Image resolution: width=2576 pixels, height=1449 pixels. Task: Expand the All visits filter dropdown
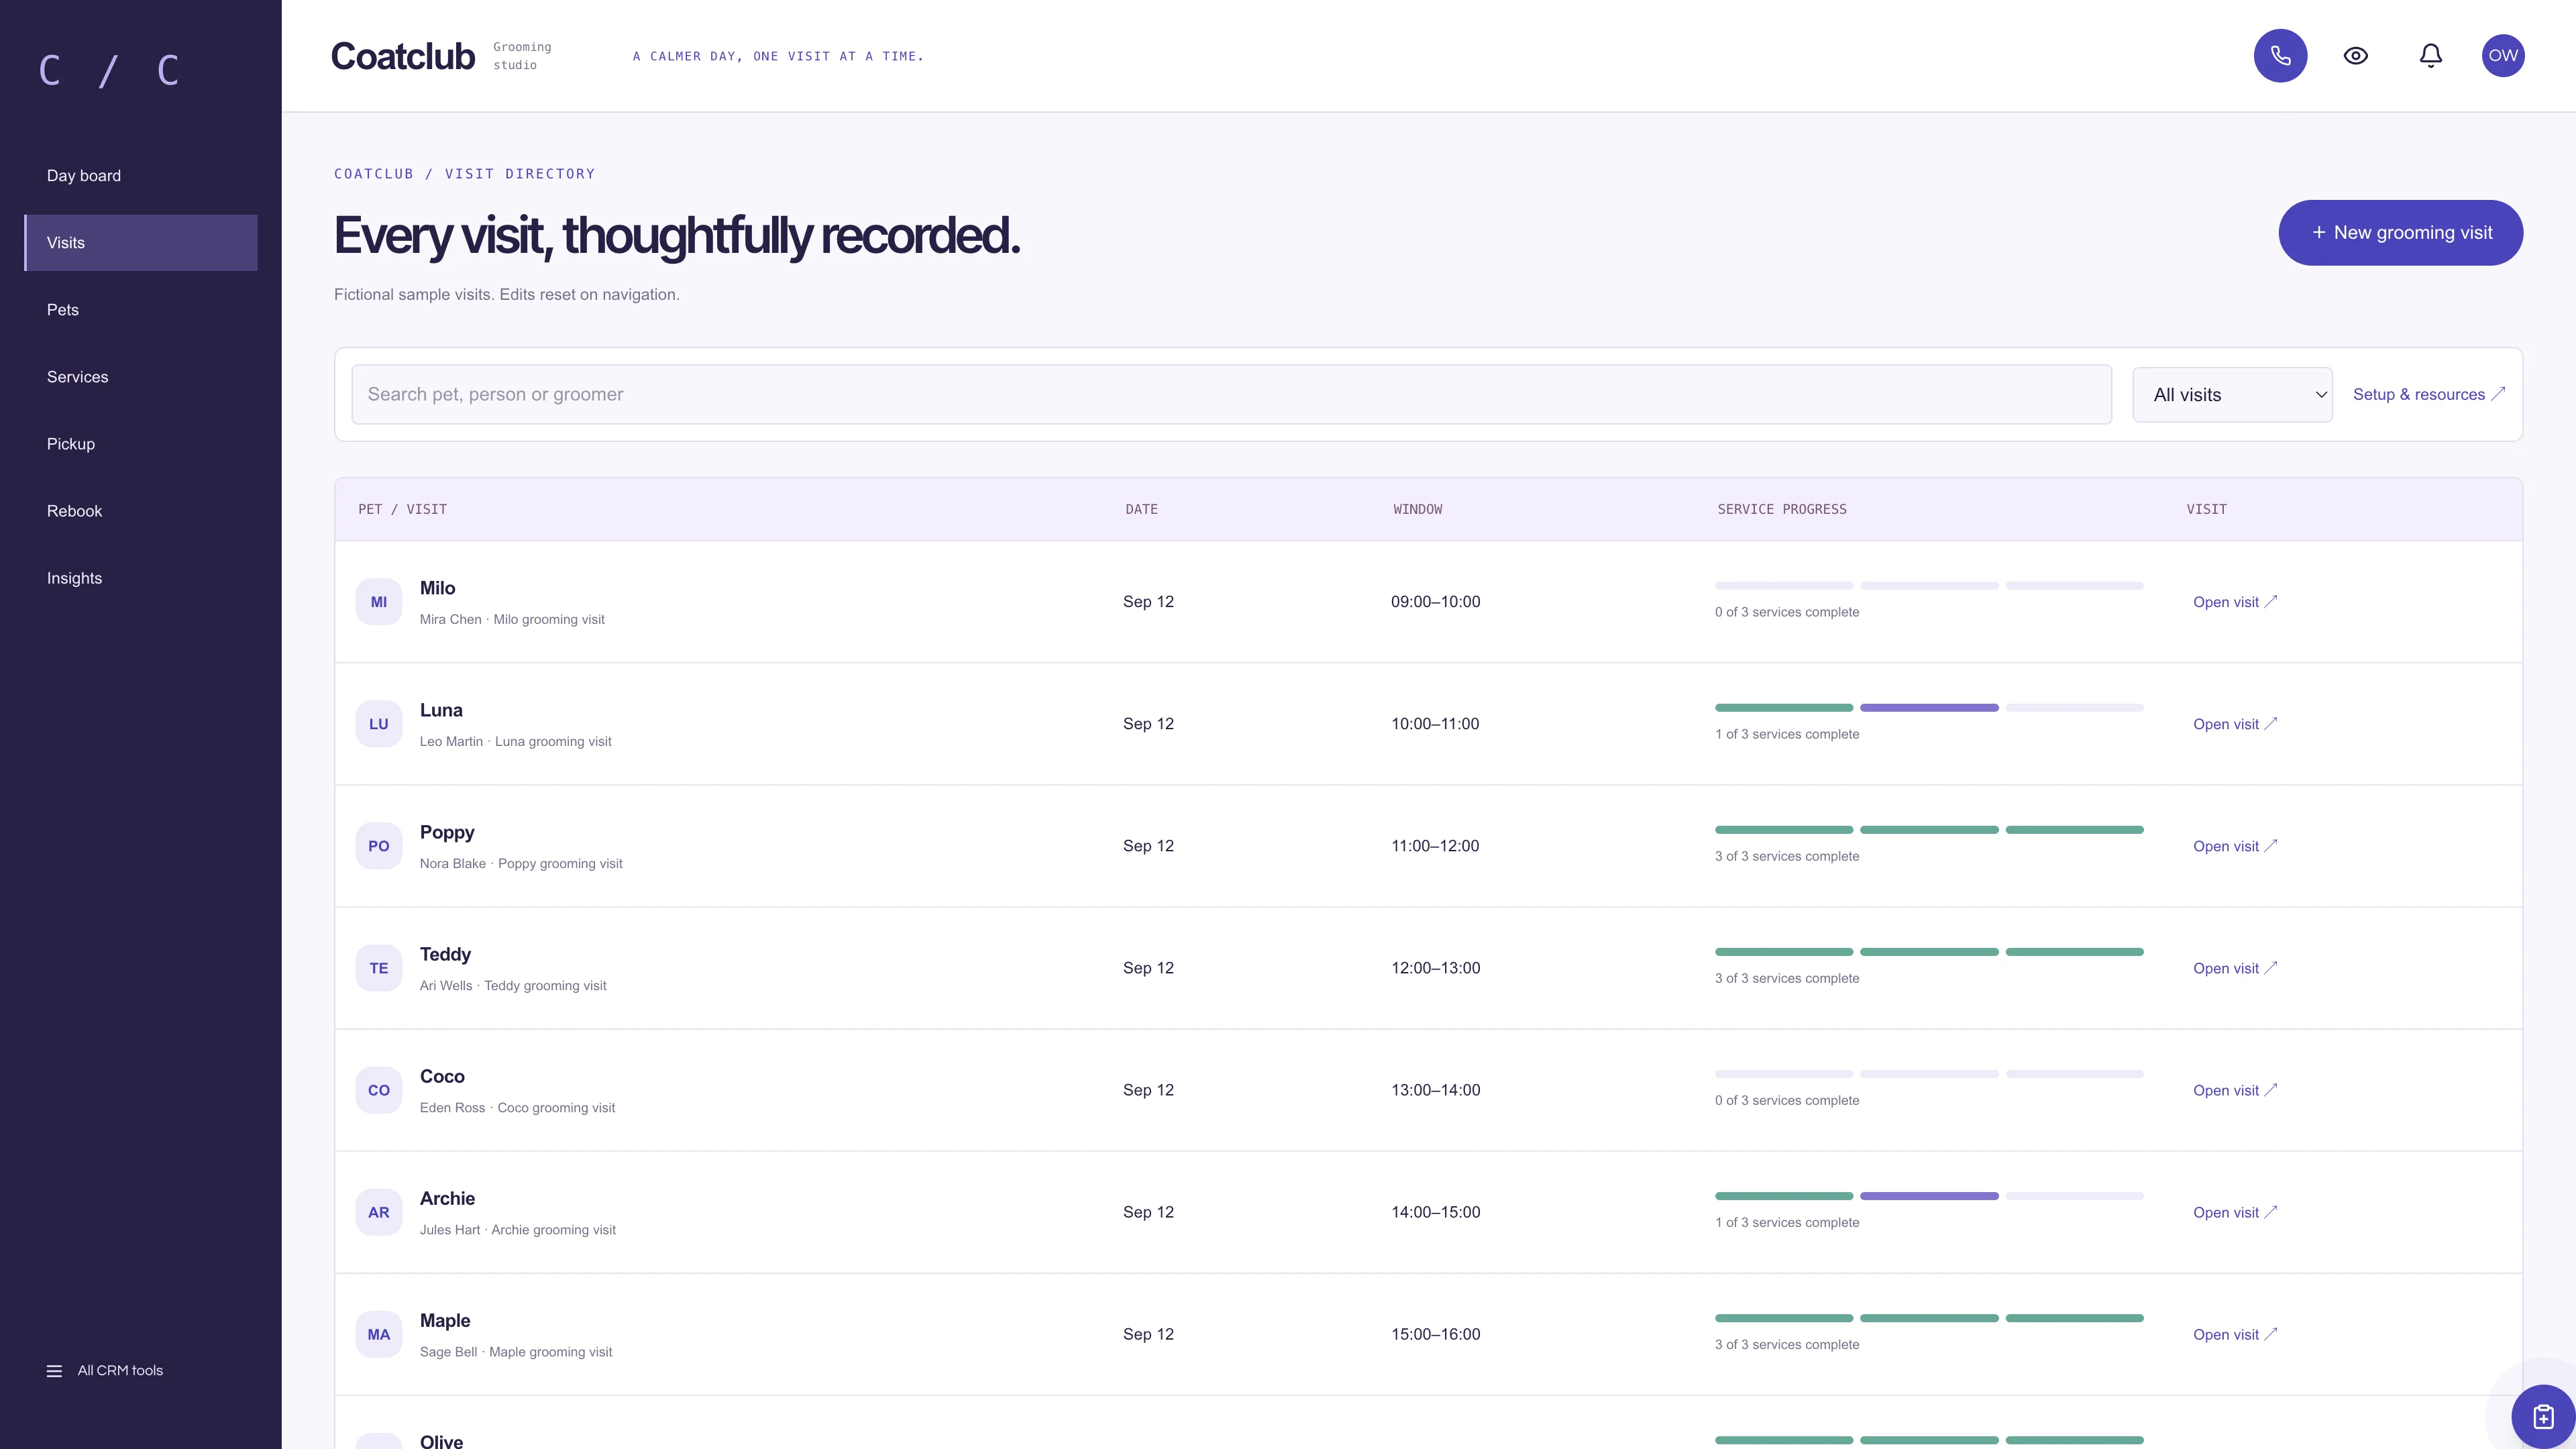pos(2232,395)
